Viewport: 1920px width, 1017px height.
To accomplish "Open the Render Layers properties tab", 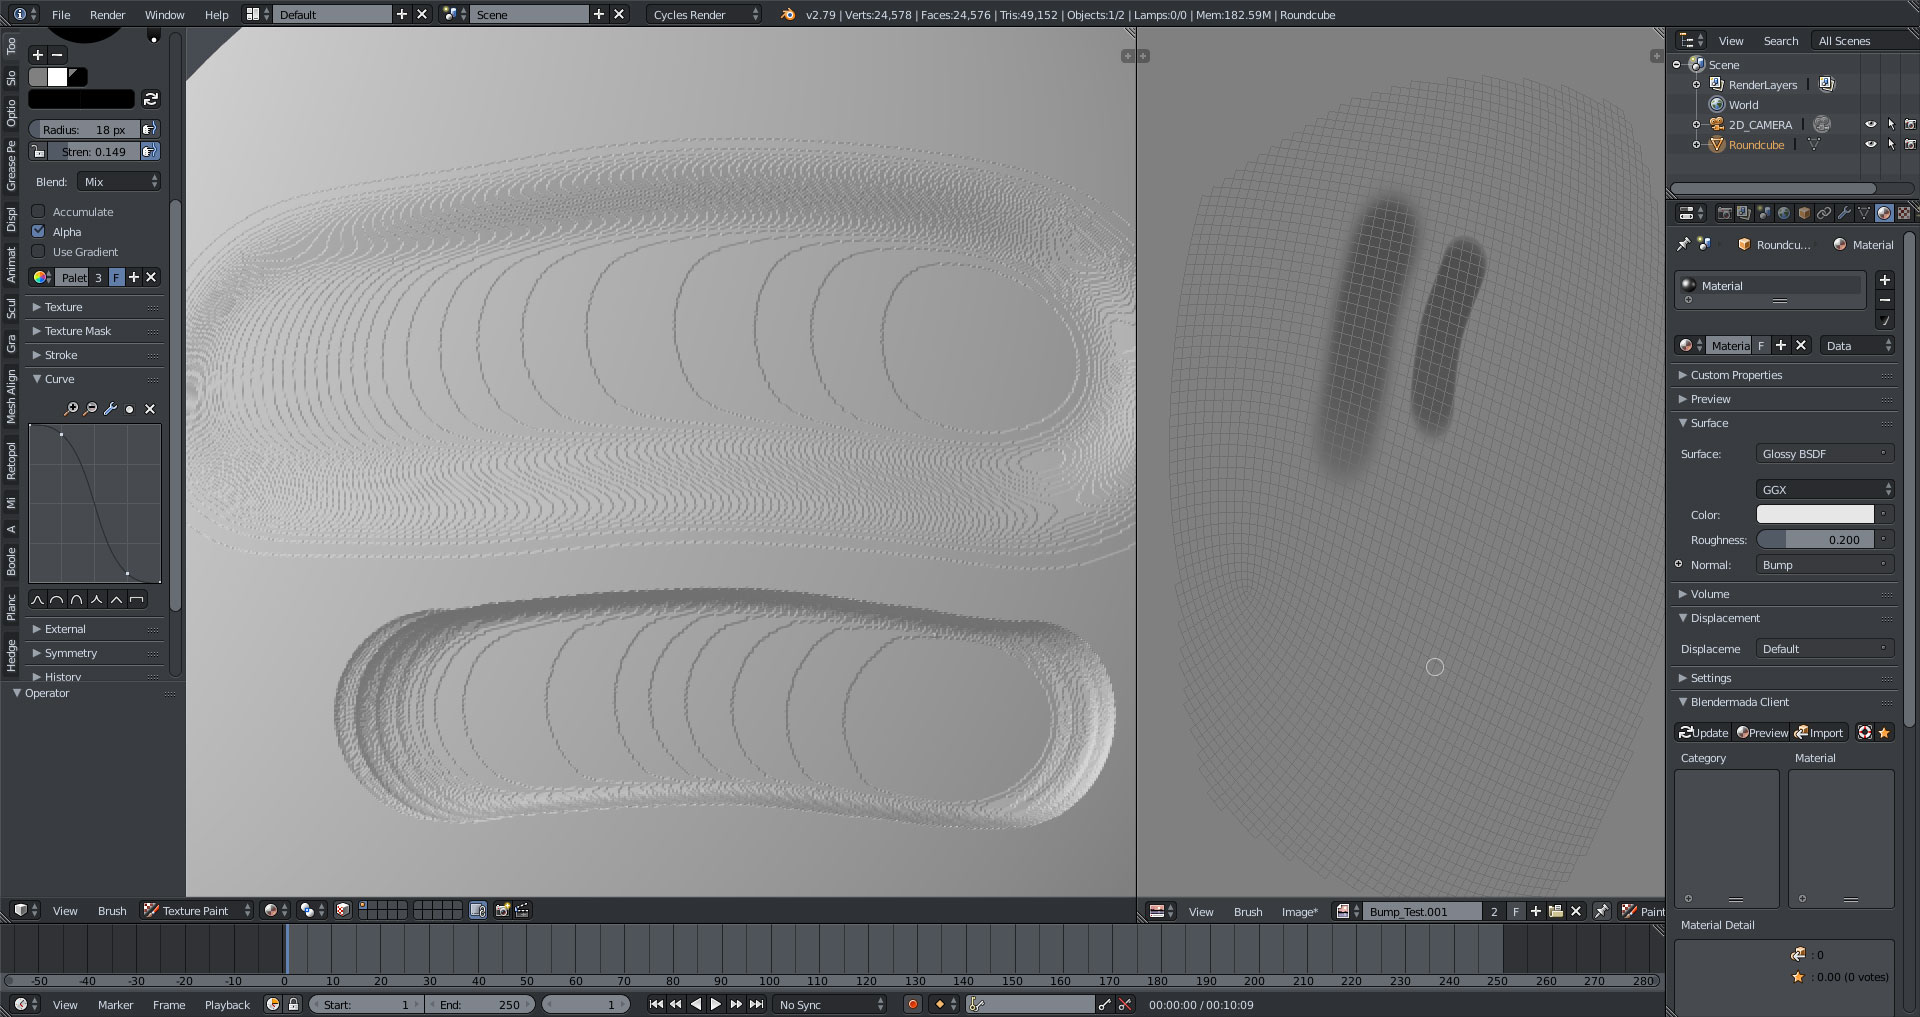I will coord(1744,213).
